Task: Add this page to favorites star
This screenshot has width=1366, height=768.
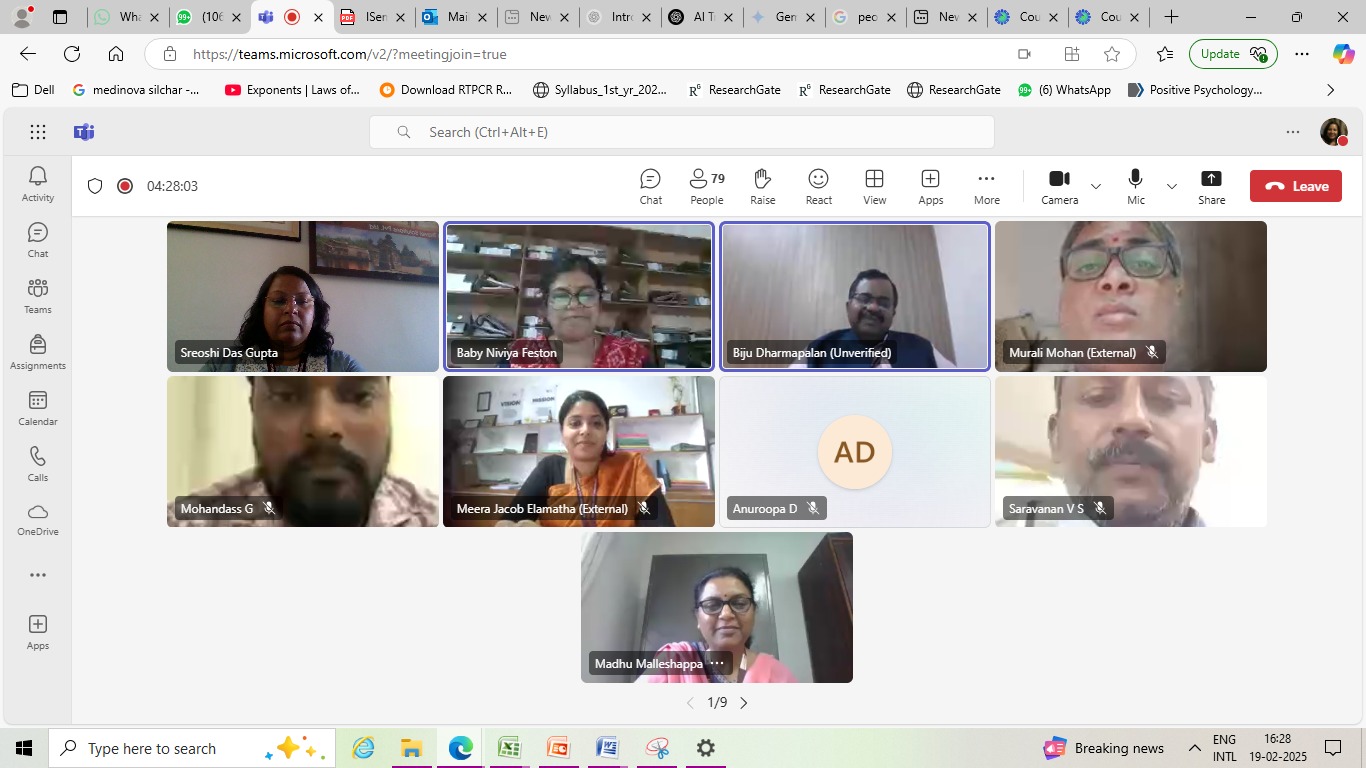Action: pos(1112,54)
